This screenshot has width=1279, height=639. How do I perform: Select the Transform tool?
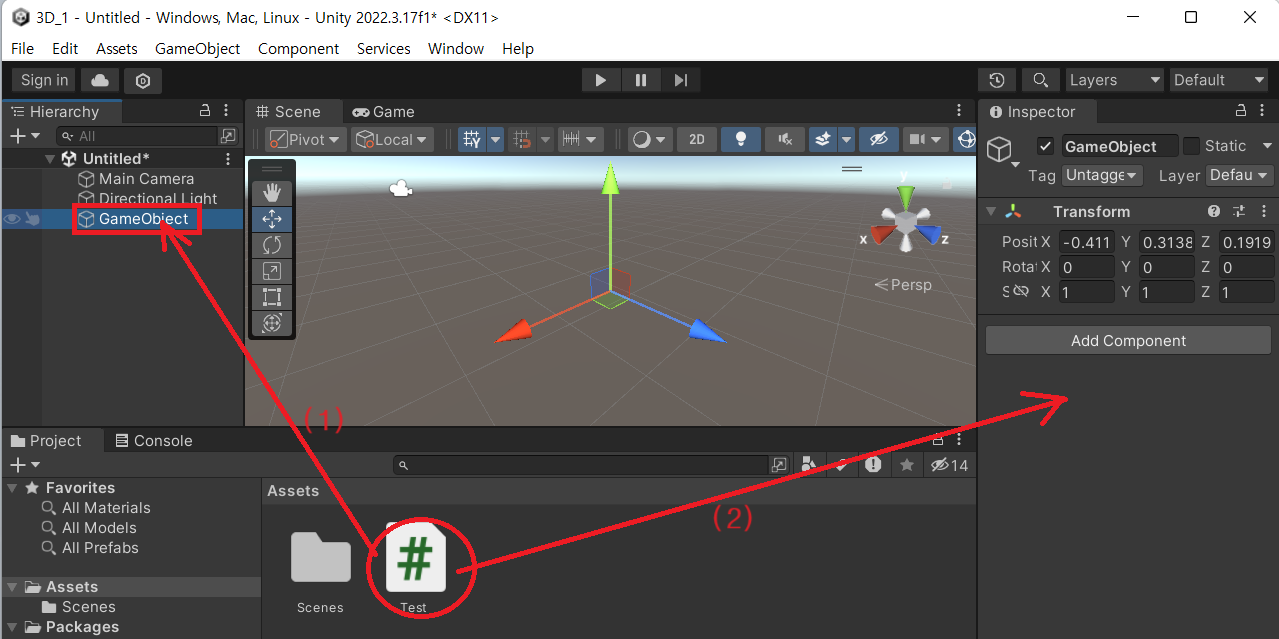point(271,323)
